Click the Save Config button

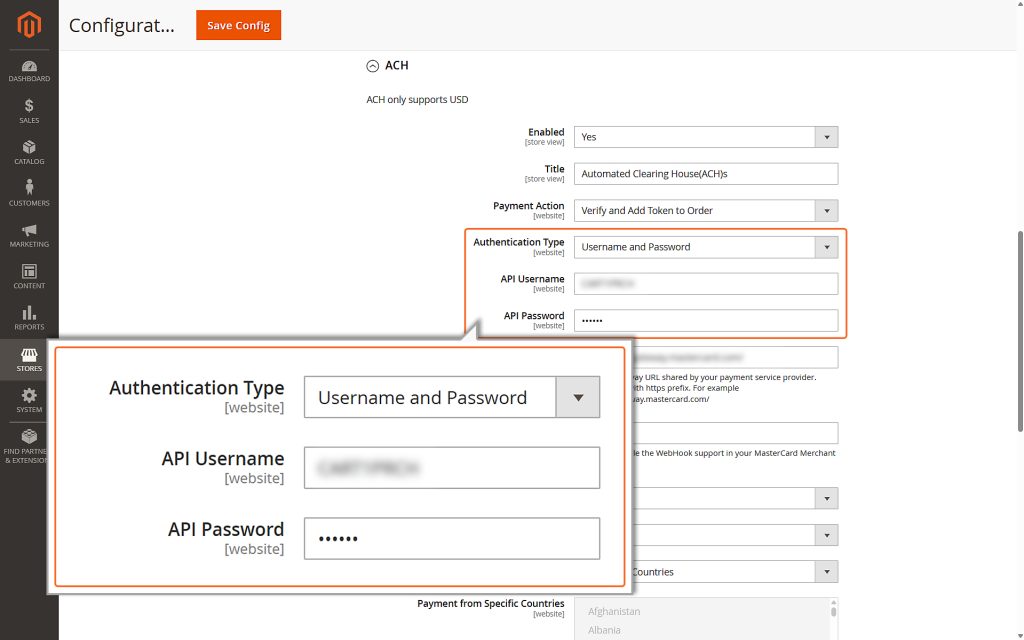click(238, 25)
